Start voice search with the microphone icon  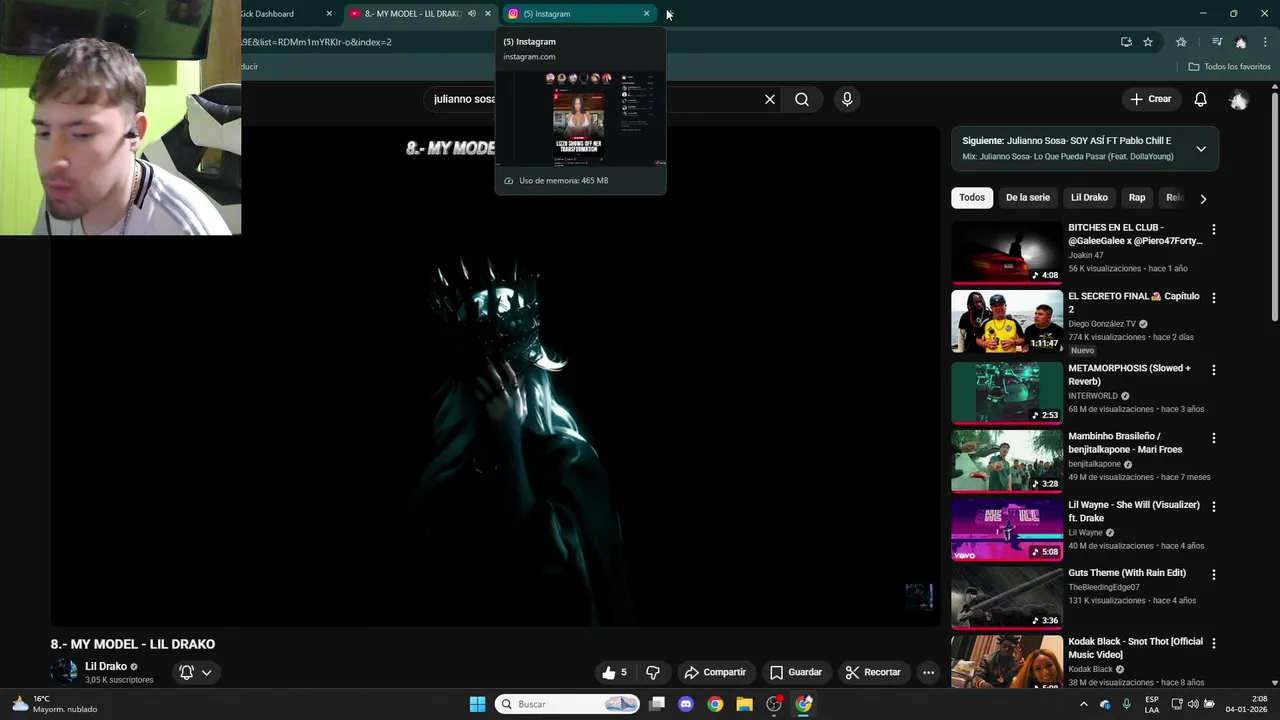click(847, 99)
